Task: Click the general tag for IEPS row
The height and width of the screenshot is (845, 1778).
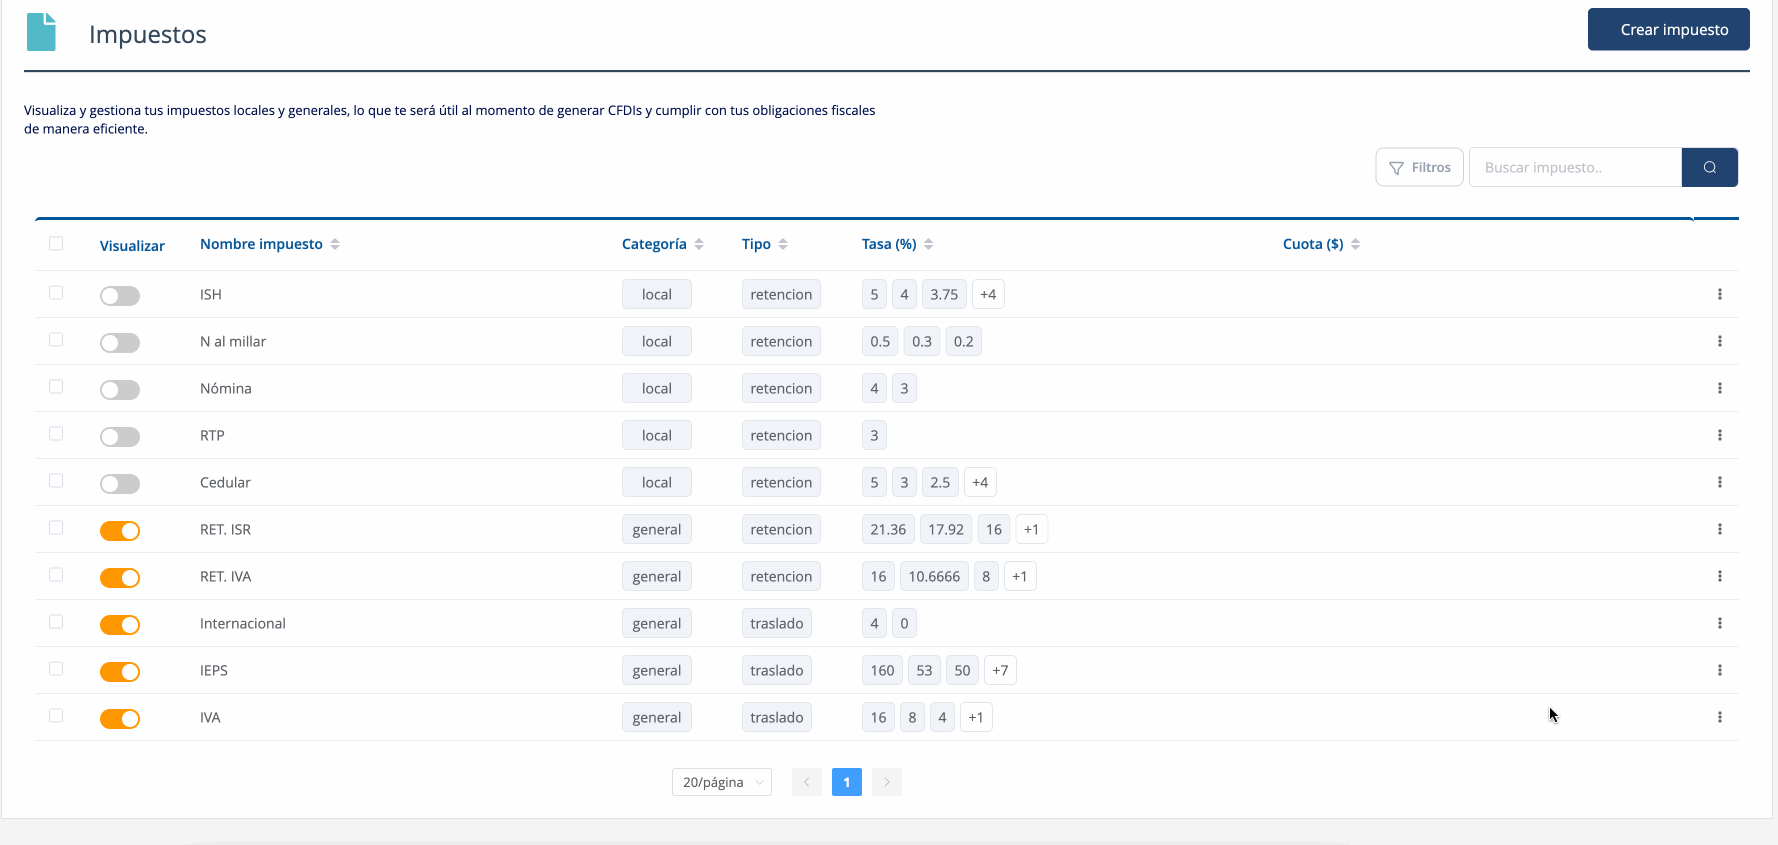Action: point(657,670)
